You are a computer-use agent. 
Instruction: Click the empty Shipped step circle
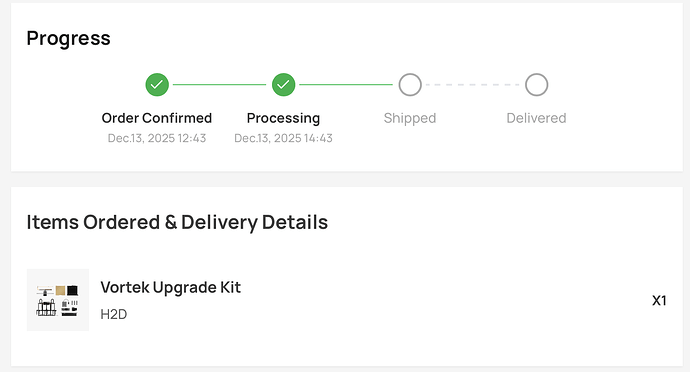(x=410, y=85)
